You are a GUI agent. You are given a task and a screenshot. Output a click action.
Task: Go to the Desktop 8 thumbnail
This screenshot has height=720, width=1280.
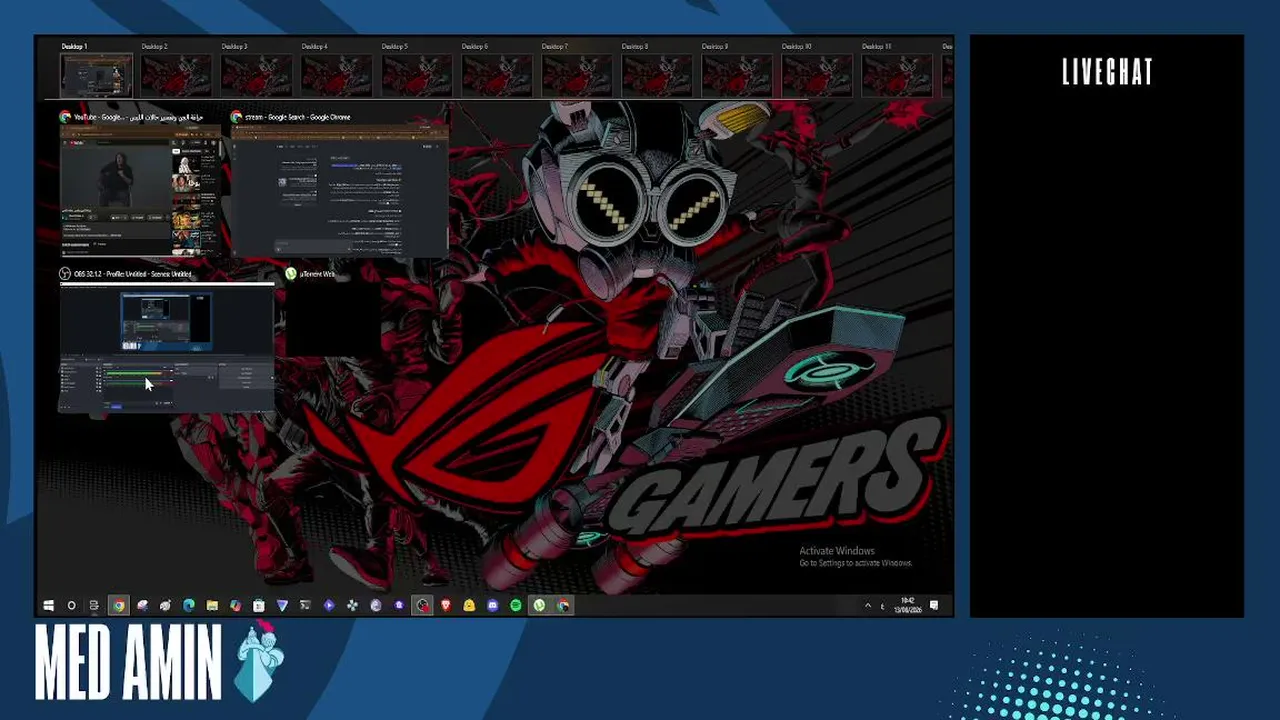656,76
